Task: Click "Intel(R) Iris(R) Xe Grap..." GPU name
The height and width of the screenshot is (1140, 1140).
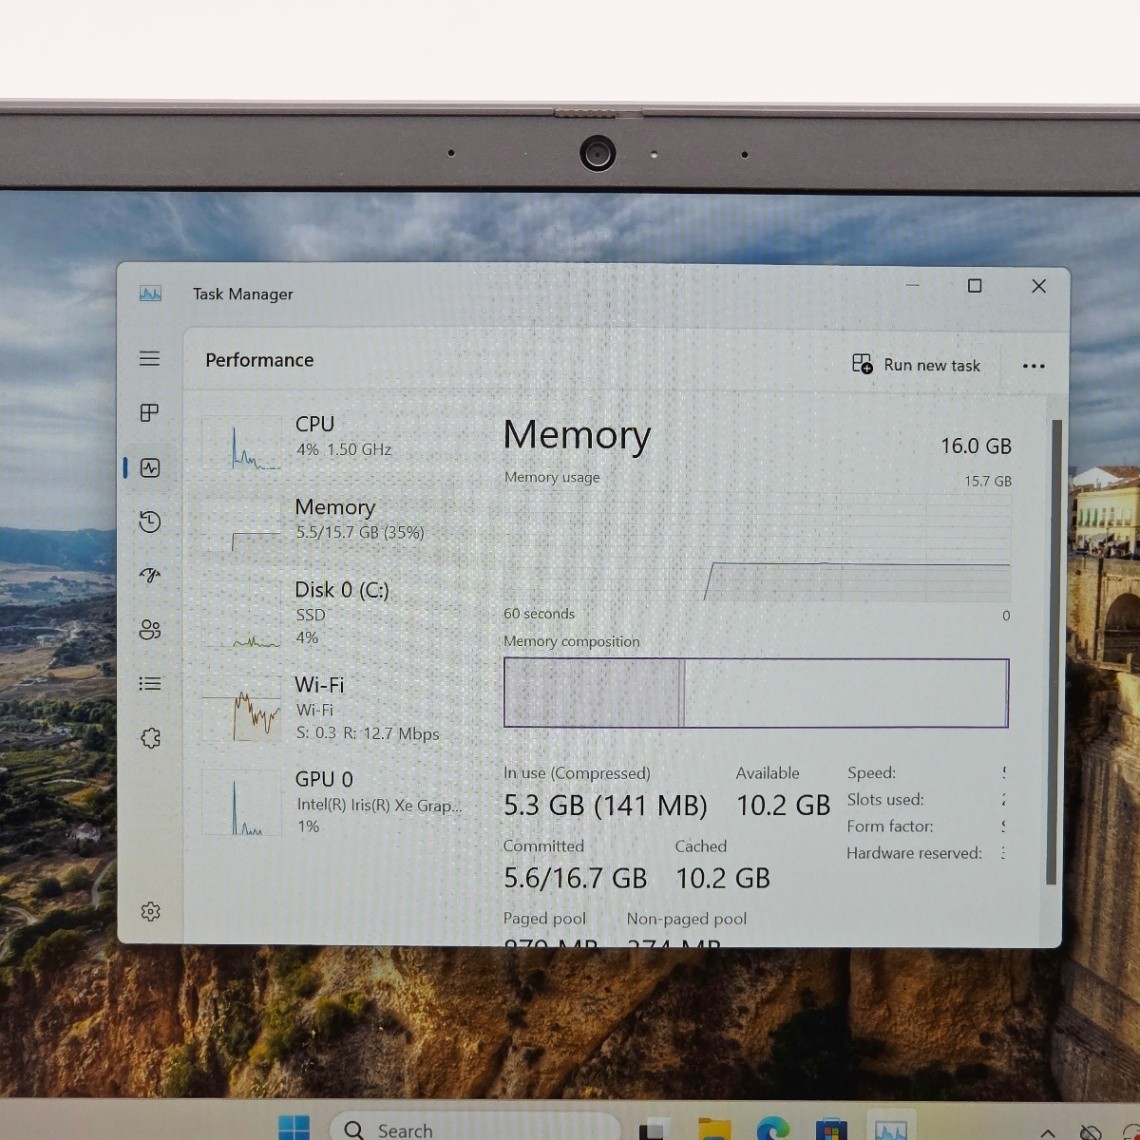Action: (379, 806)
